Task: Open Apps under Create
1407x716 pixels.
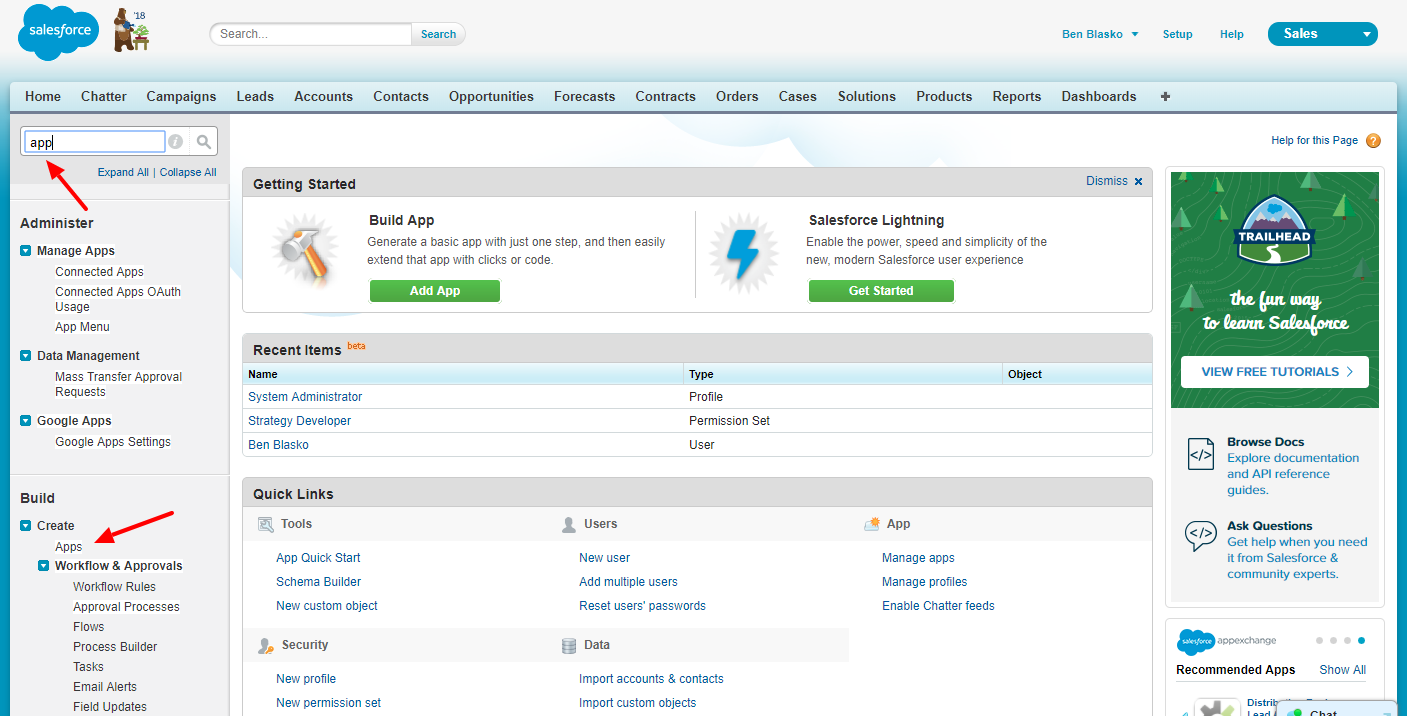Action: click(69, 547)
